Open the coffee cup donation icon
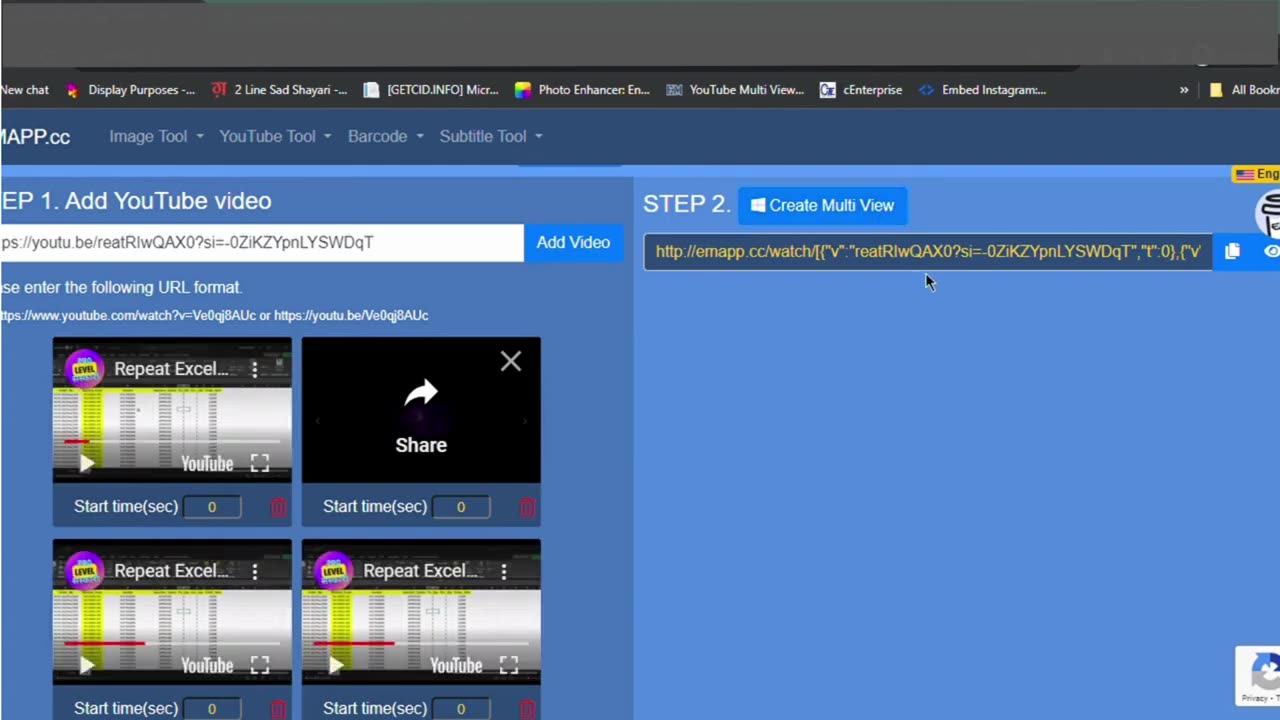Screen dimensions: 1280x720 click(1269, 213)
